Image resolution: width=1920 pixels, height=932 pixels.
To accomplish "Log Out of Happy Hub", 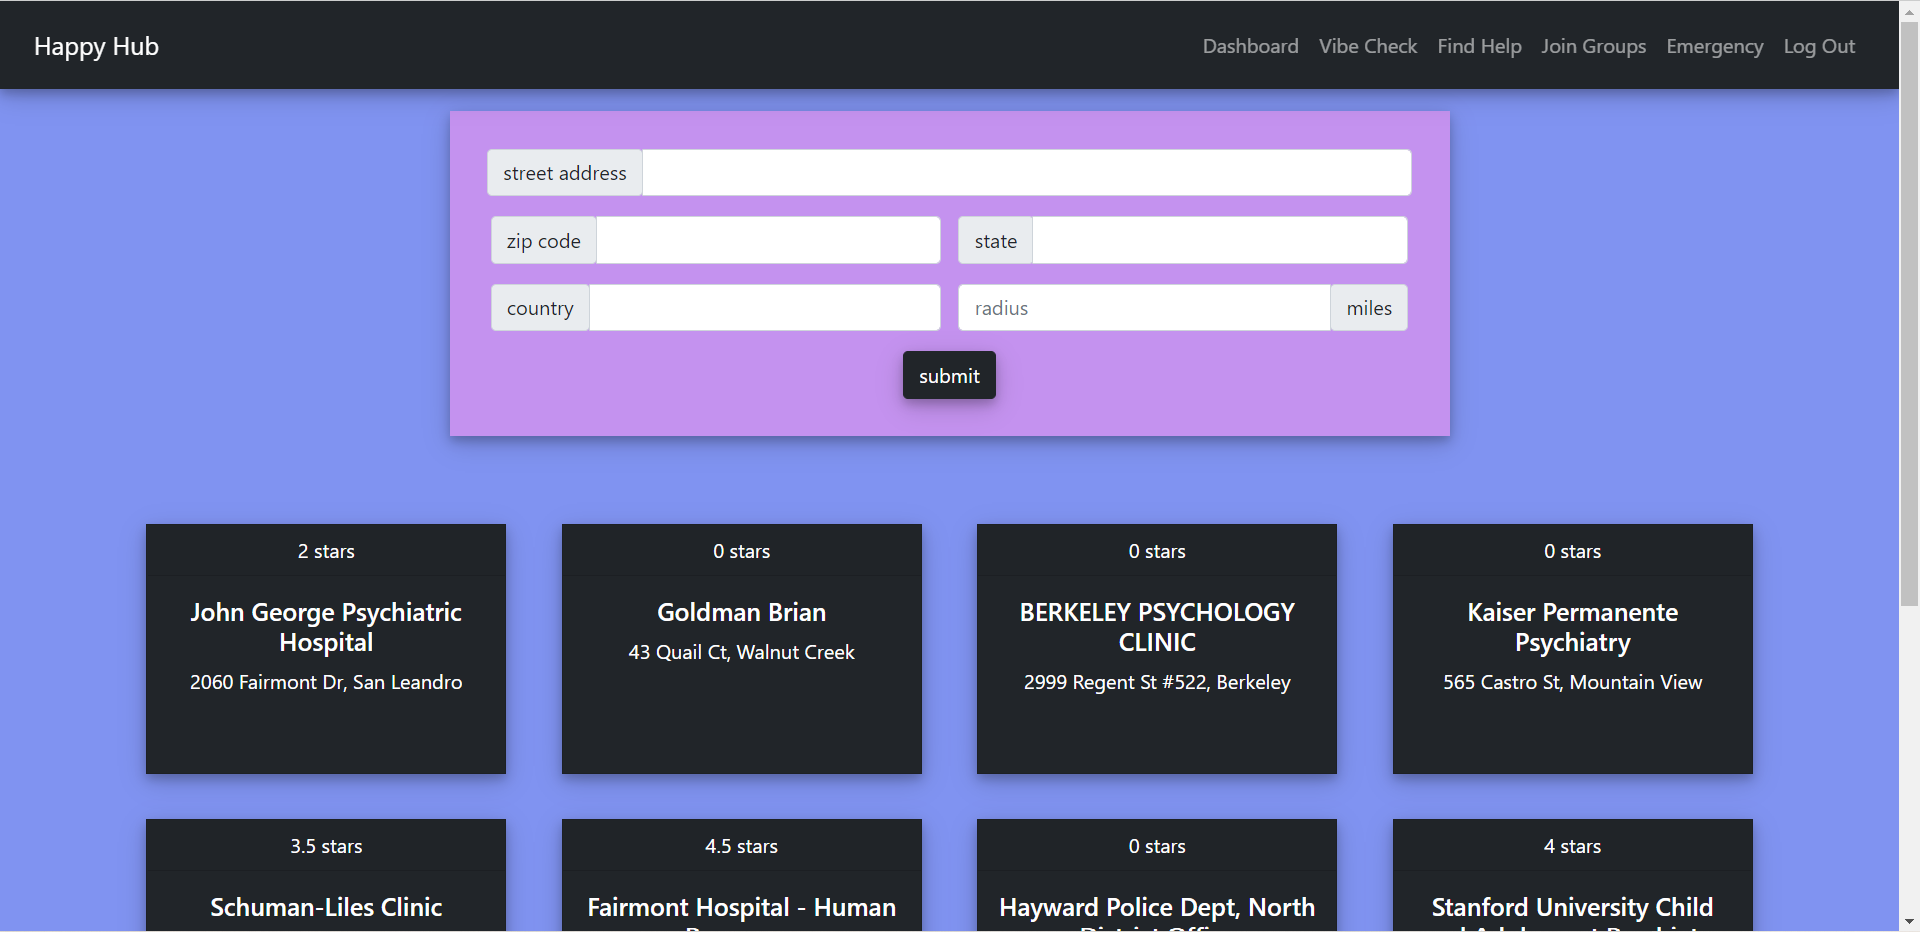I will coord(1818,46).
